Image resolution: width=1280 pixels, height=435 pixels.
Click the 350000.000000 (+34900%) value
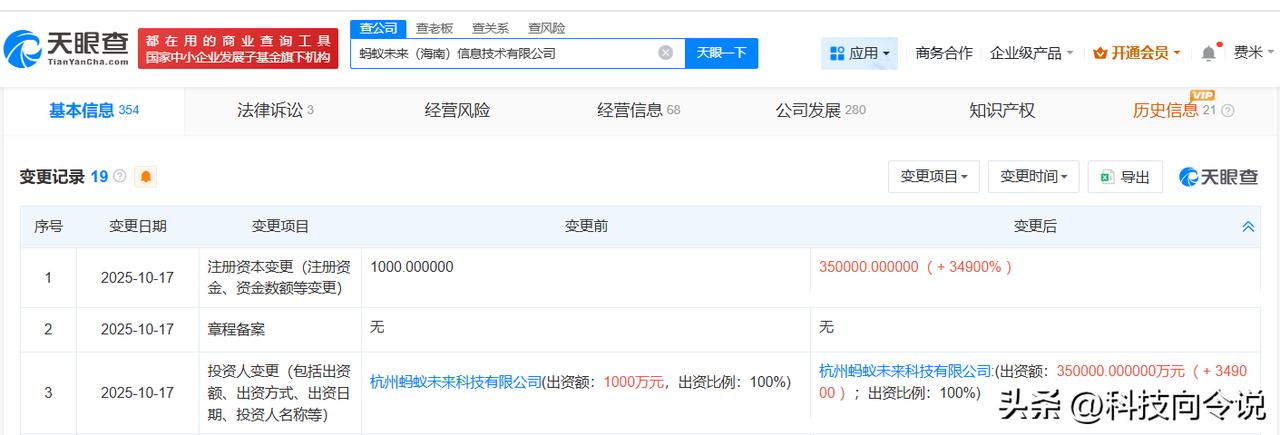click(916, 267)
